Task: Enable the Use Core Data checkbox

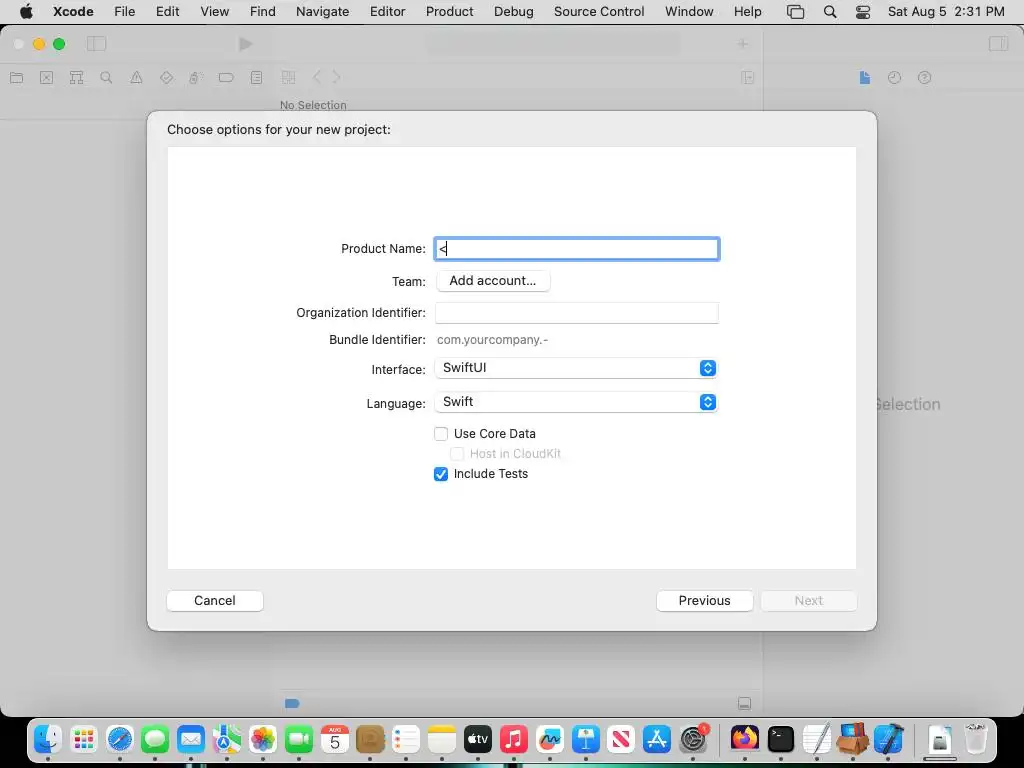Action: coord(441,434)
